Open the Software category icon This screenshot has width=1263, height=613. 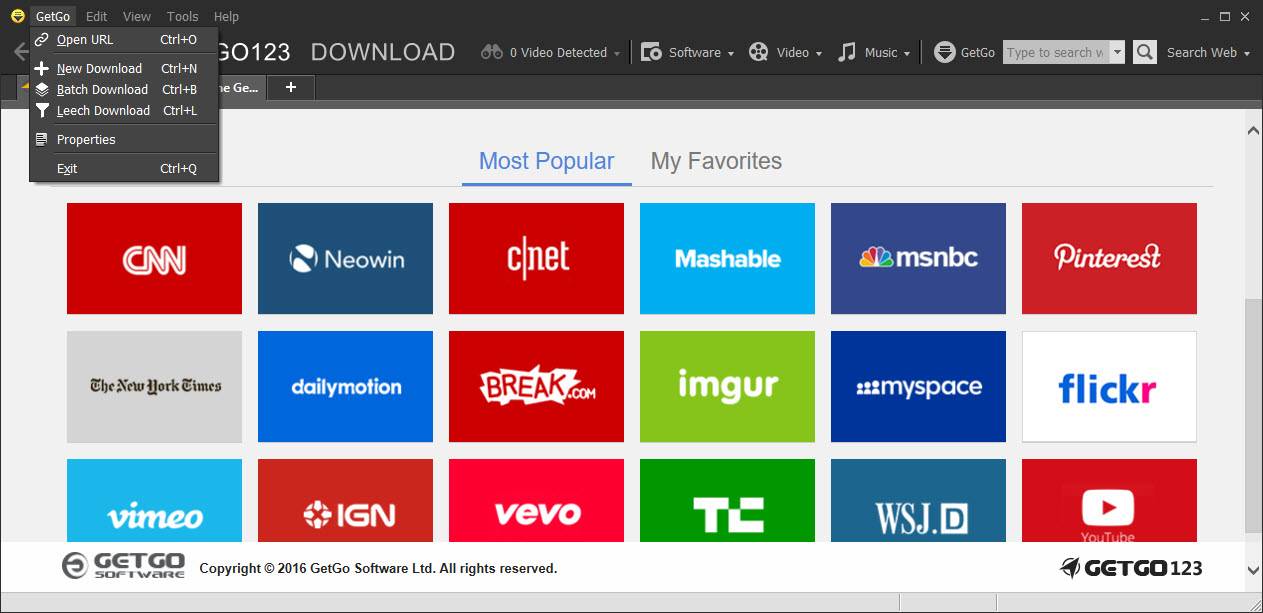click(x=651, y=52)
